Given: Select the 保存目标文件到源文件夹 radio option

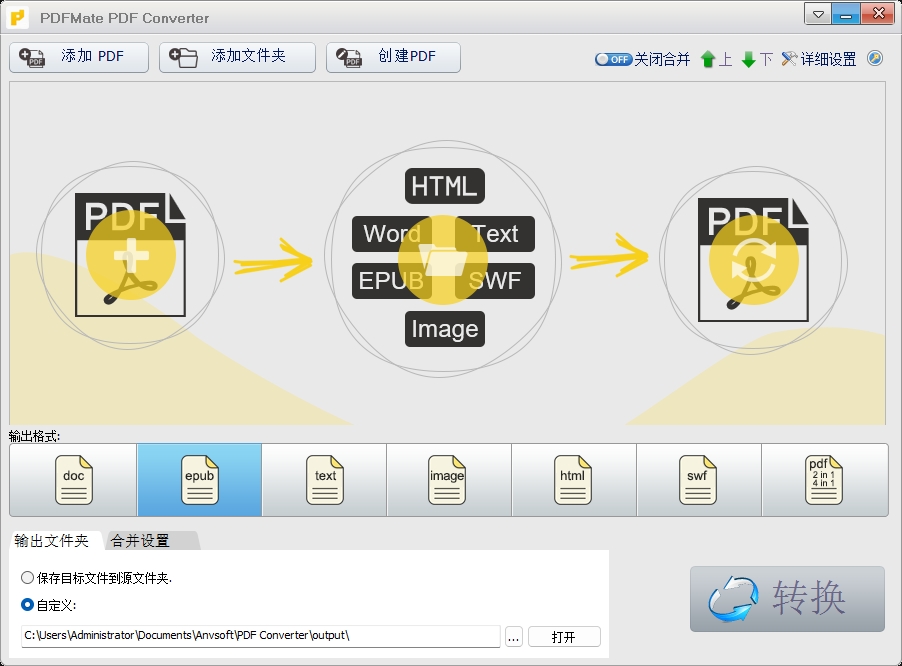Looking at the screenshot, I should 29,577.
